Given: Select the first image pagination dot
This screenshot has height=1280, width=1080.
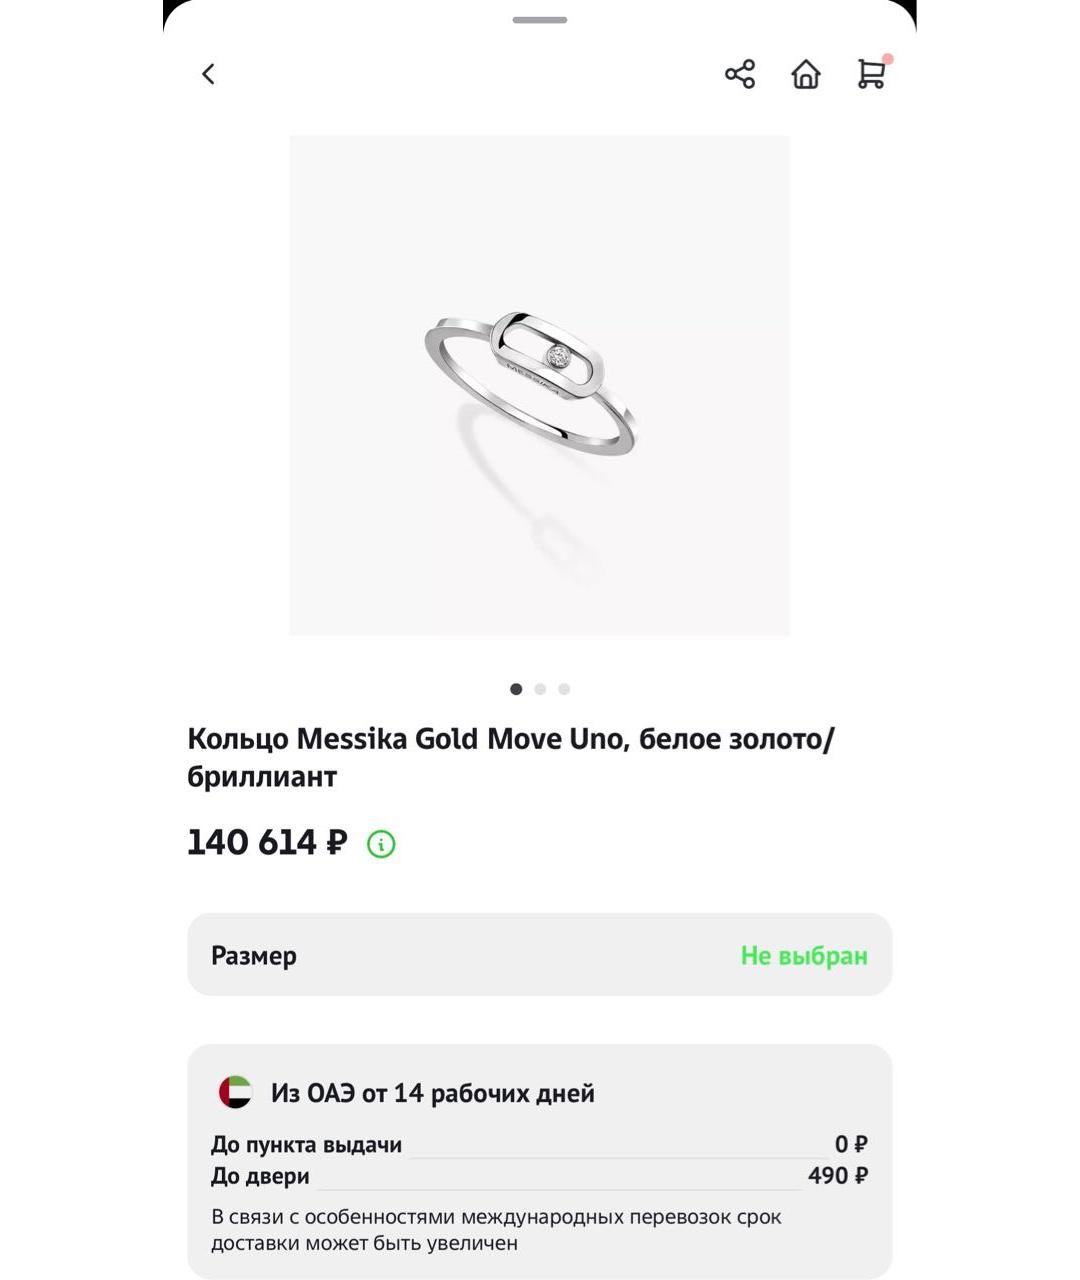Looking at the screenshot, I should (x=516, y=689).
